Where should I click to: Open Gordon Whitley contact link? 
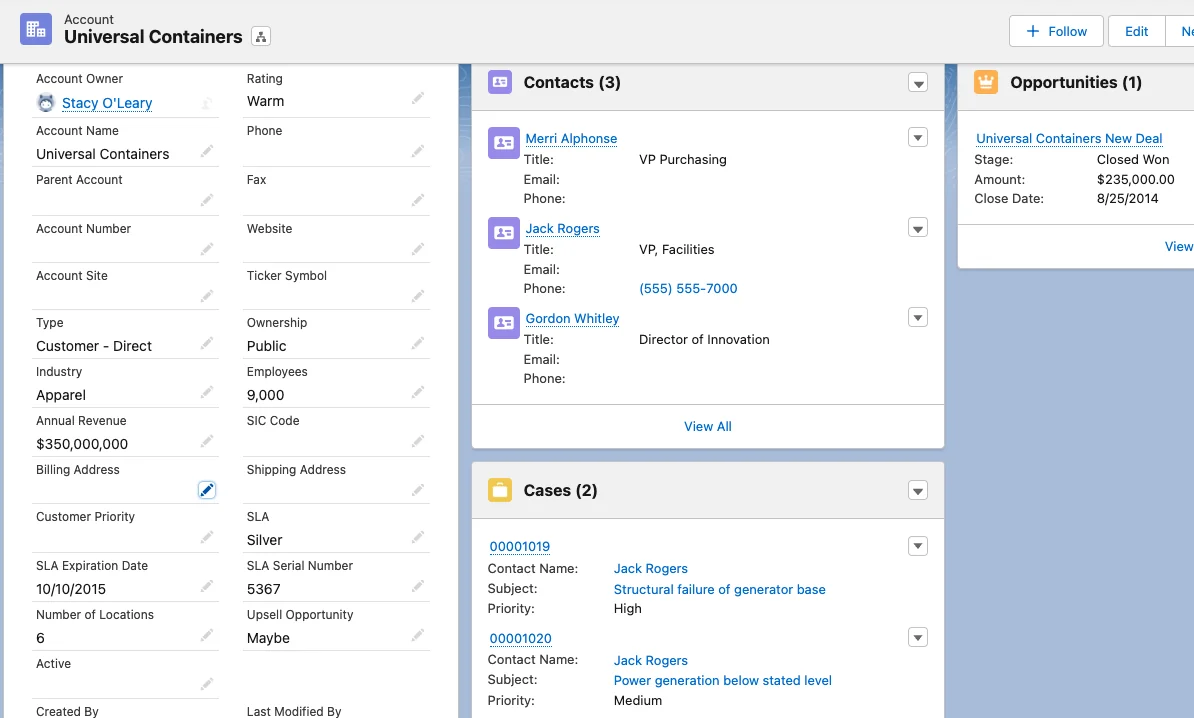(x=572, y=318)
